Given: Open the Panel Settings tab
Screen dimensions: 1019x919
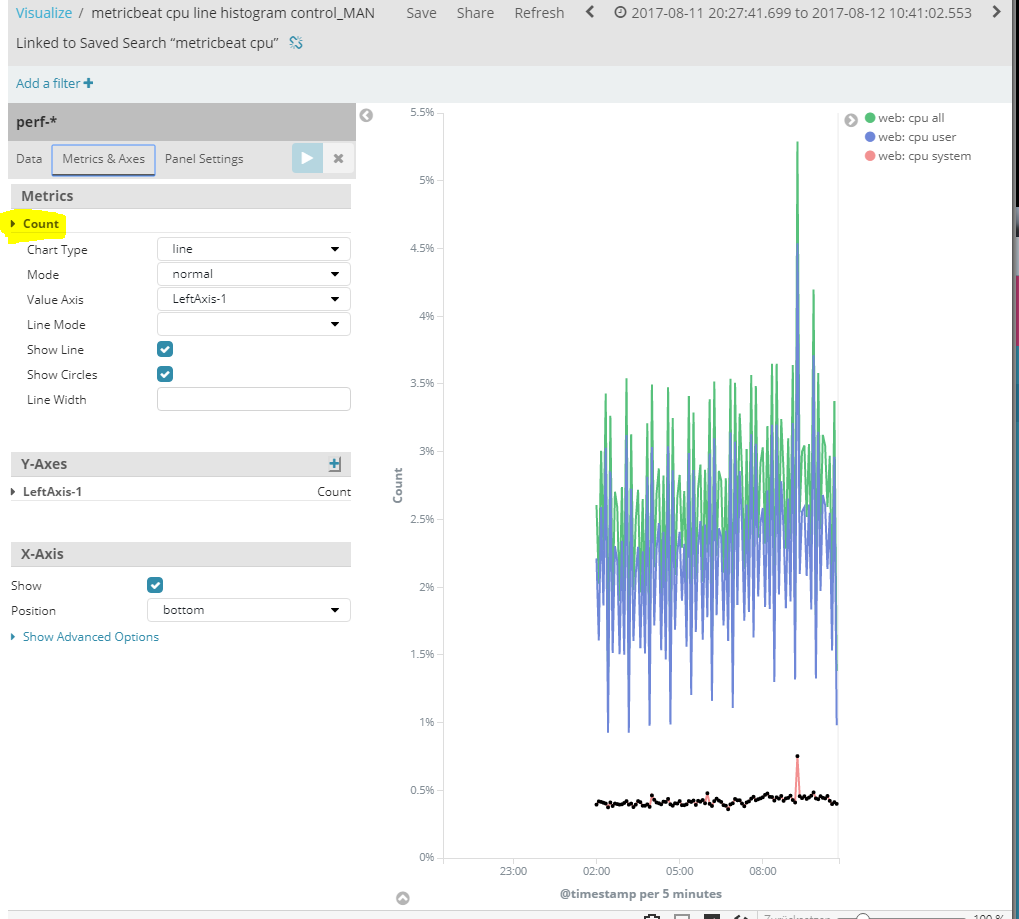Looking at the screenshot, I should click(204, 159).
